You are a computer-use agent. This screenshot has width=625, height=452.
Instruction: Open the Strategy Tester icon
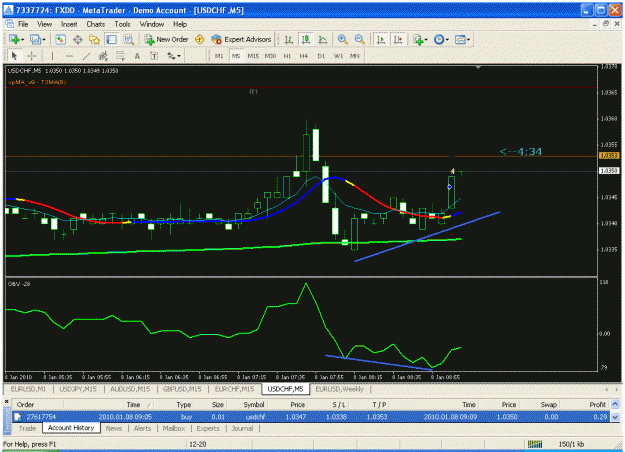128,39
